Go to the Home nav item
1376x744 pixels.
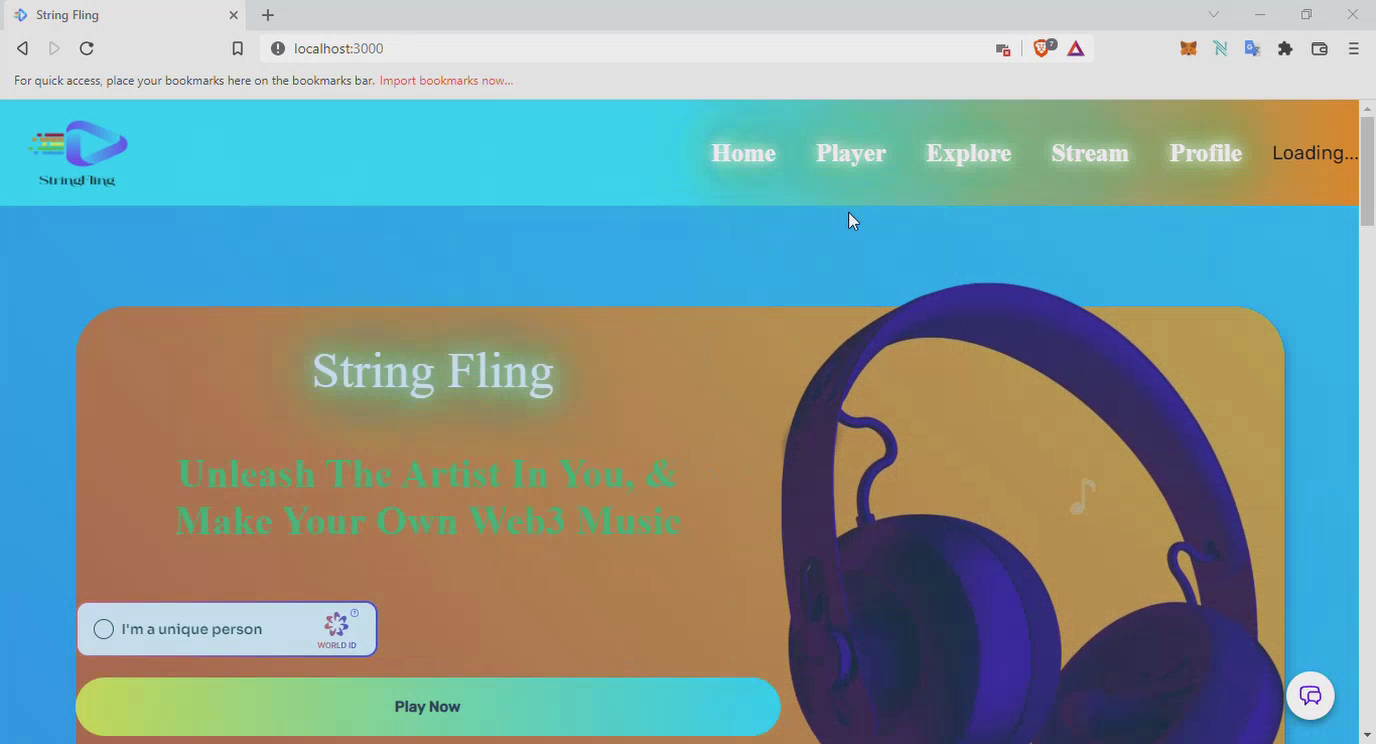(x=743, y=153)
